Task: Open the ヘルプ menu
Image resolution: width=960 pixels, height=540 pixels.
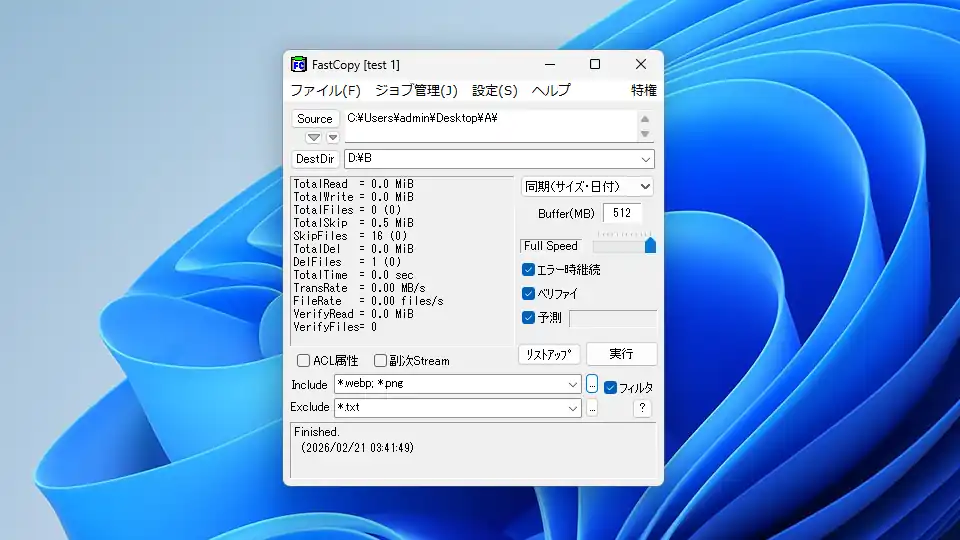Action: (551, 91)
